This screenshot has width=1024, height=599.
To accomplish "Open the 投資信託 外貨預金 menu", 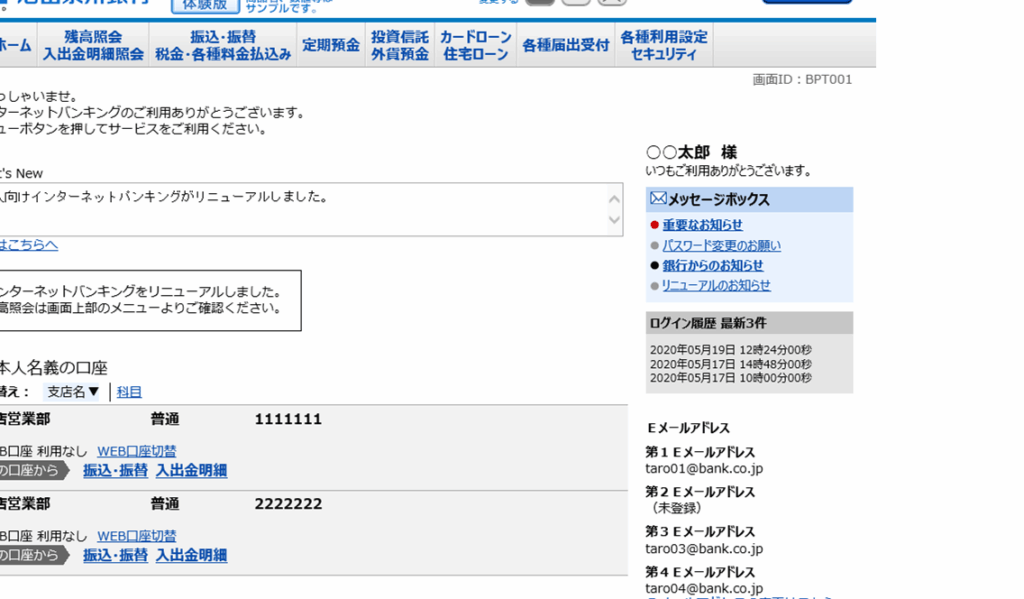I will tap(399, 45).
